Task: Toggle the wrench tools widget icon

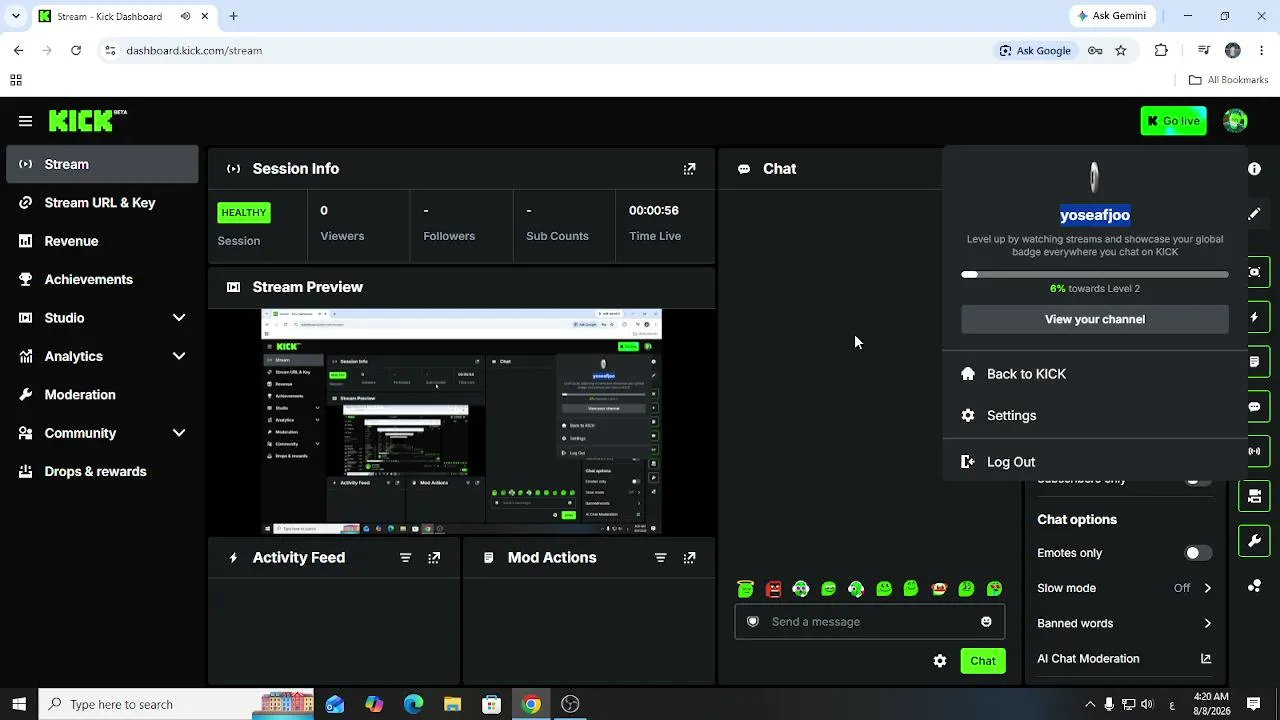Action: point(1254,541)
